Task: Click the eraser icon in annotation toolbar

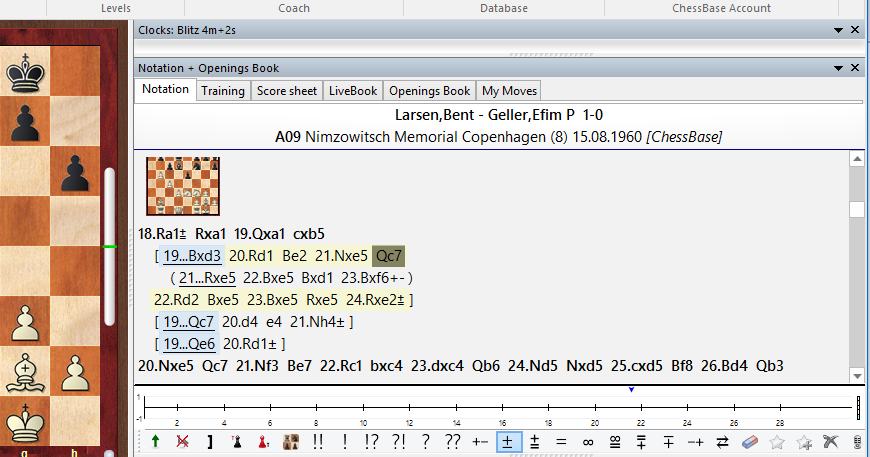Action: coord(747,442)
